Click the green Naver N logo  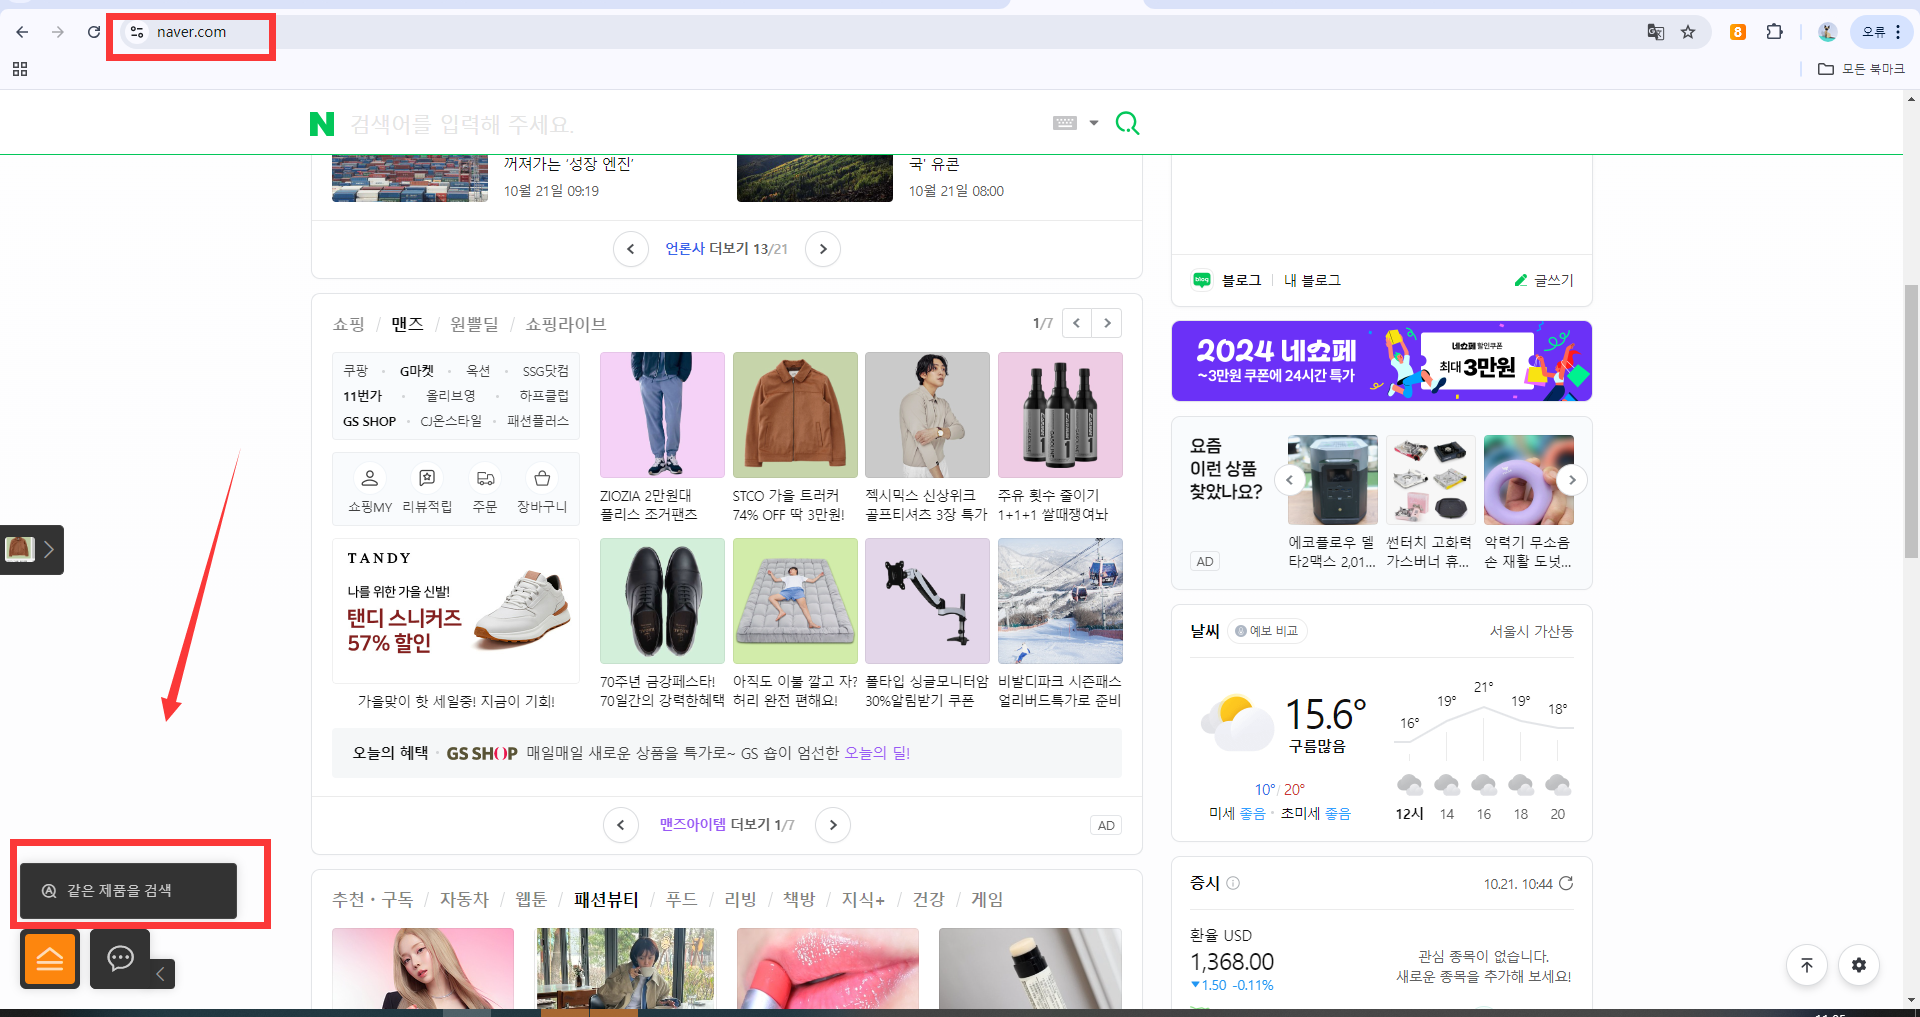click(x=322, y=124)
